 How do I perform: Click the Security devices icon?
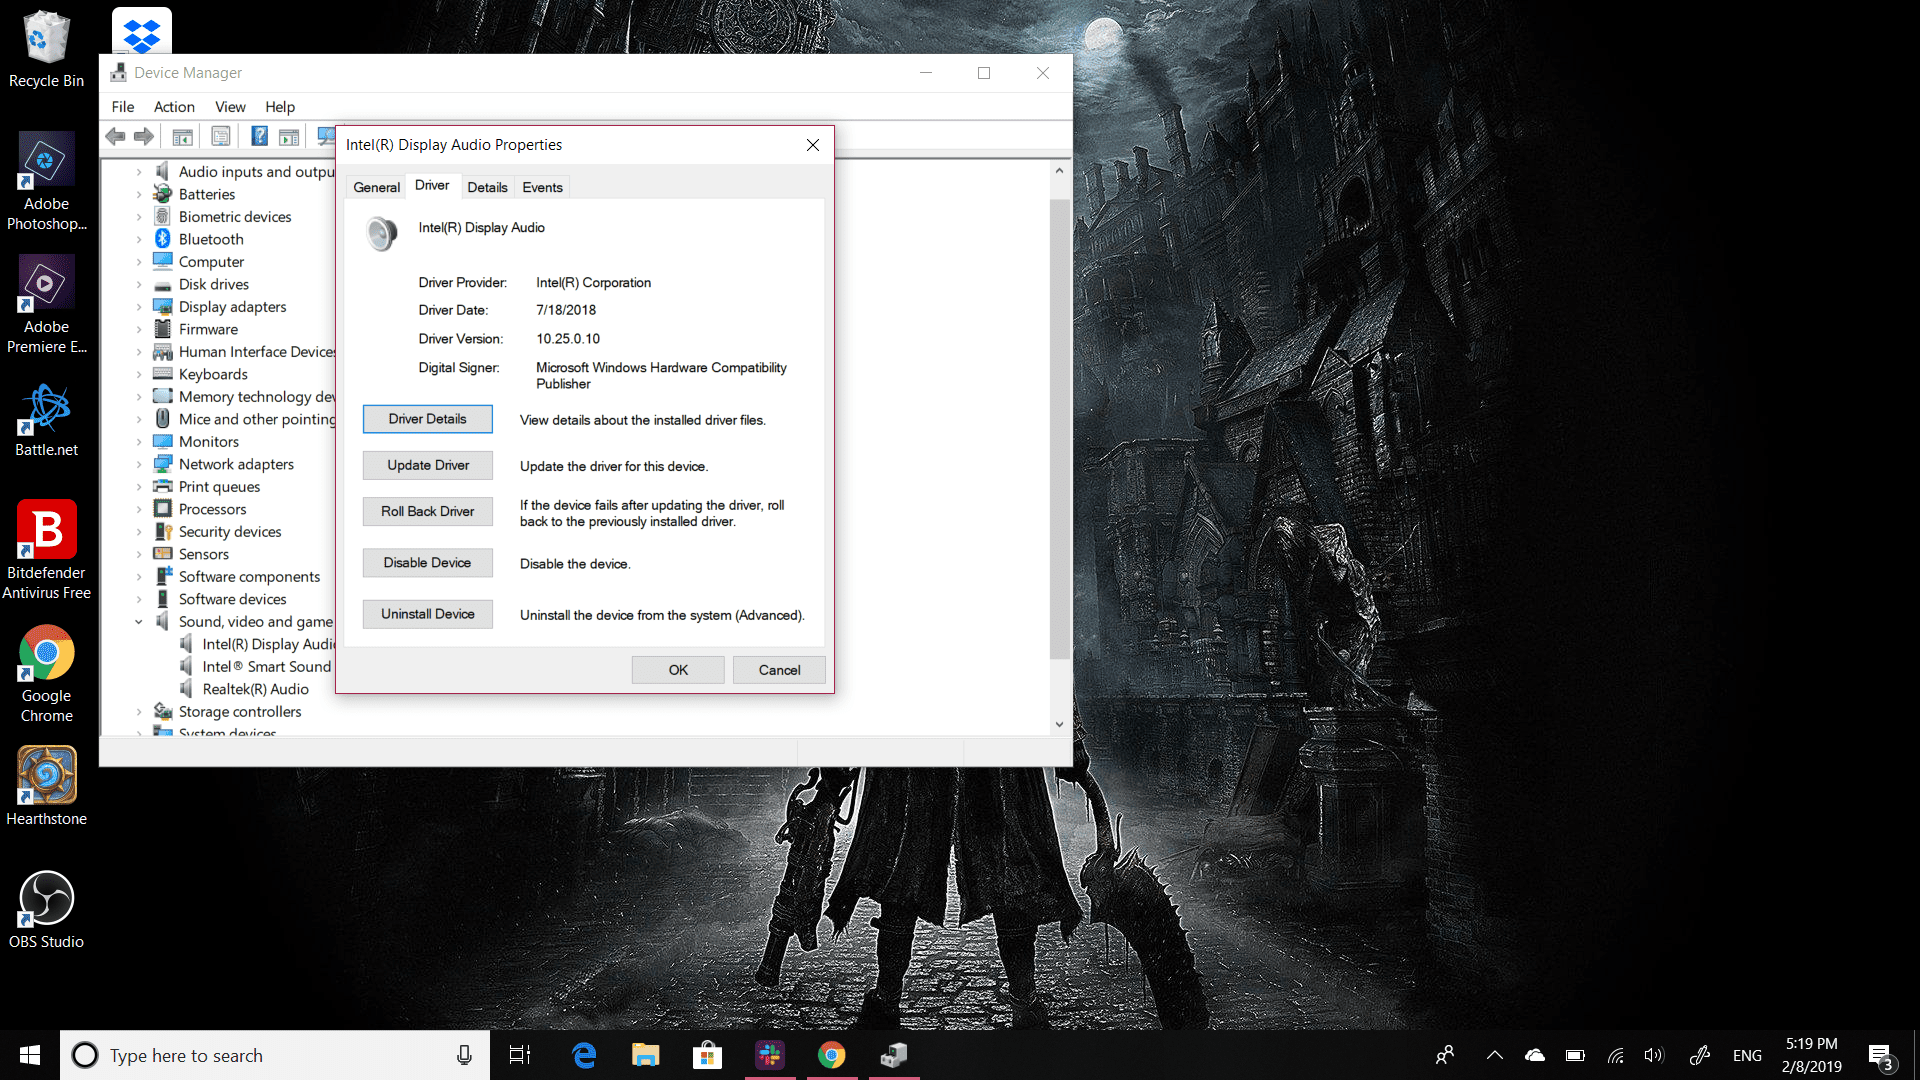pyautogui.click(x=163, y=531)
